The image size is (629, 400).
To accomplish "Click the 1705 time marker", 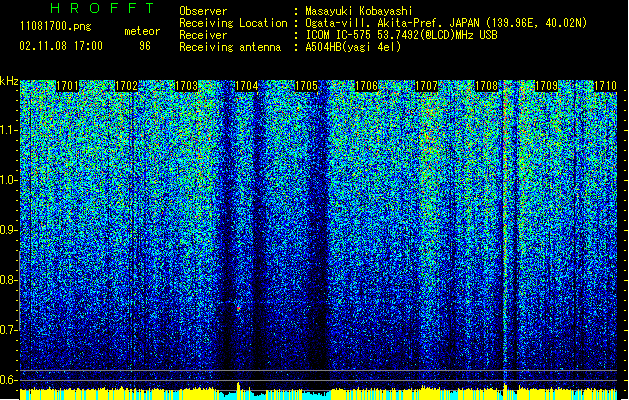I will [x=306, y=86].
